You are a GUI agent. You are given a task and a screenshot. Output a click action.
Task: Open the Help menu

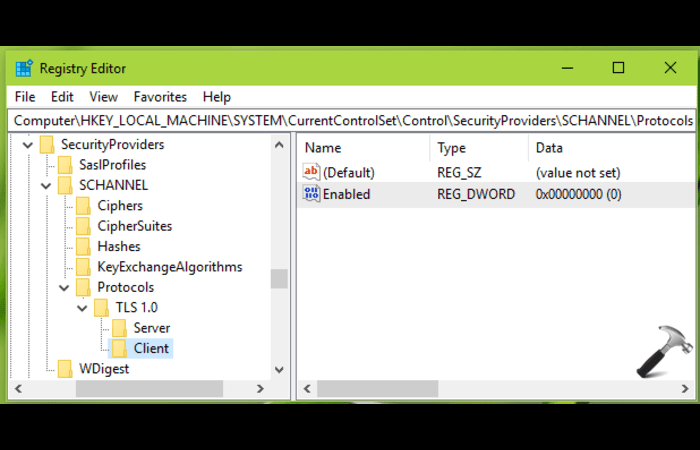[x=217, y=97]
